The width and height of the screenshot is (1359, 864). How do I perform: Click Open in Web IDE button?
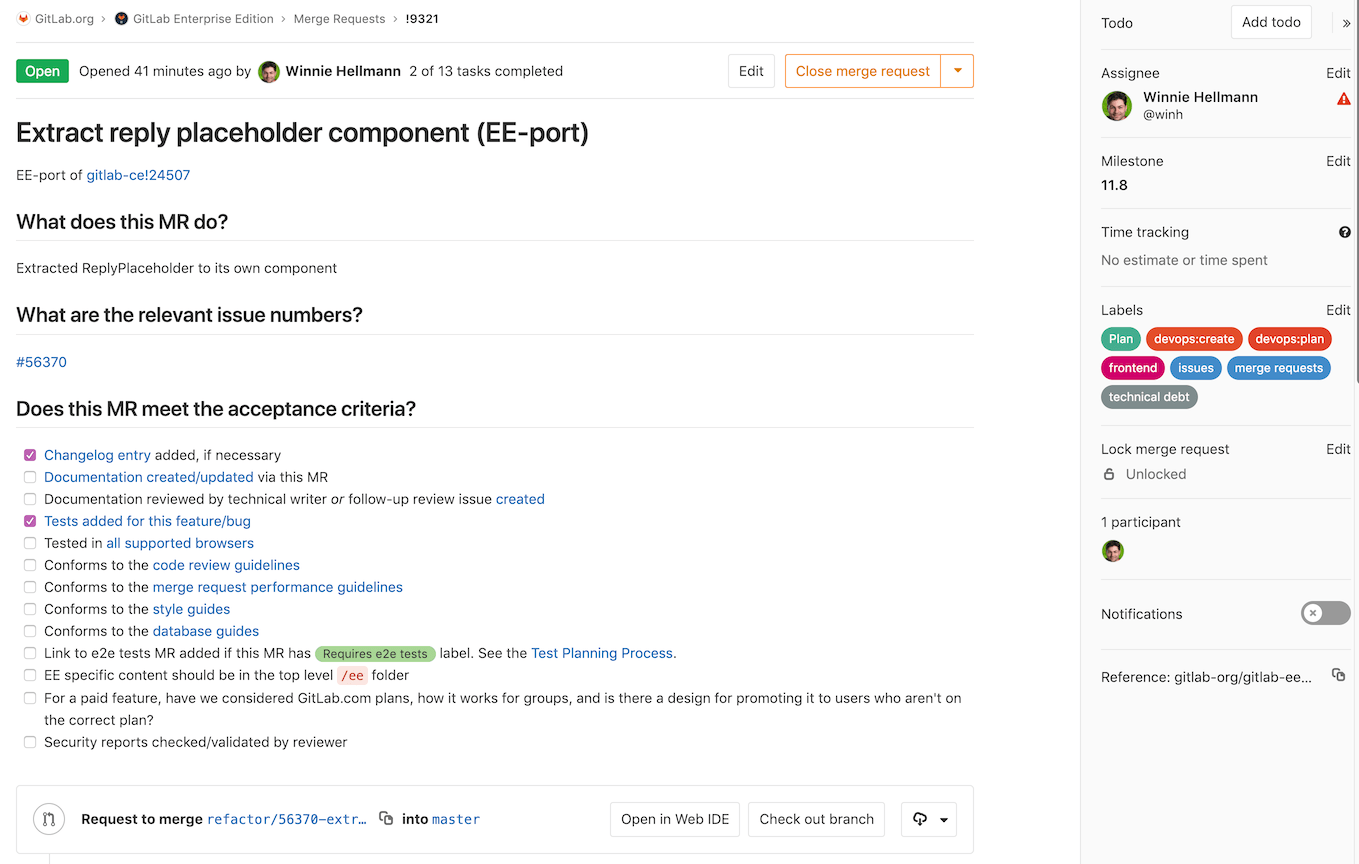pos(677,819)
